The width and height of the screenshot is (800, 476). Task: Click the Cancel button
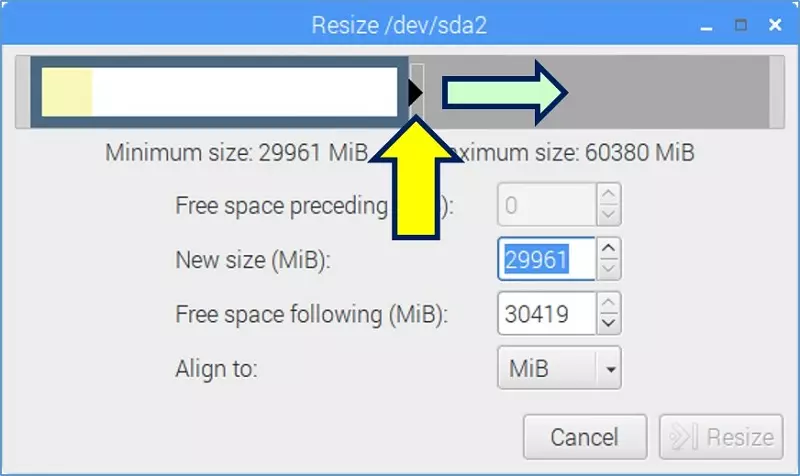(x=585, y=437)
